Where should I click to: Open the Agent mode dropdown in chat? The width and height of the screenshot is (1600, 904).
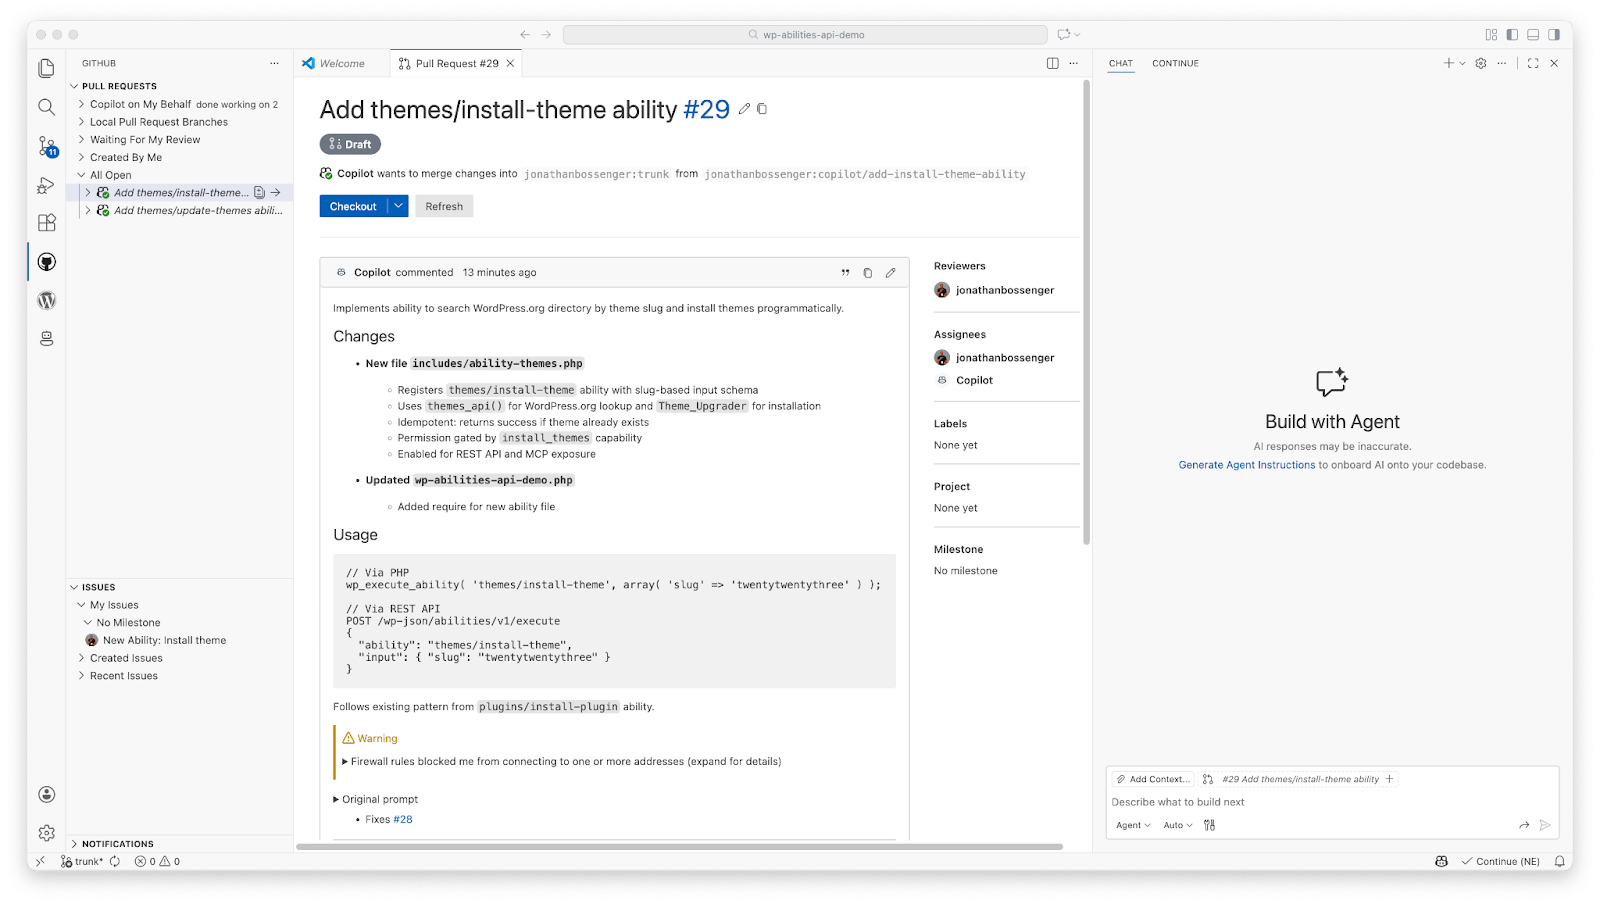point(1133,825)
